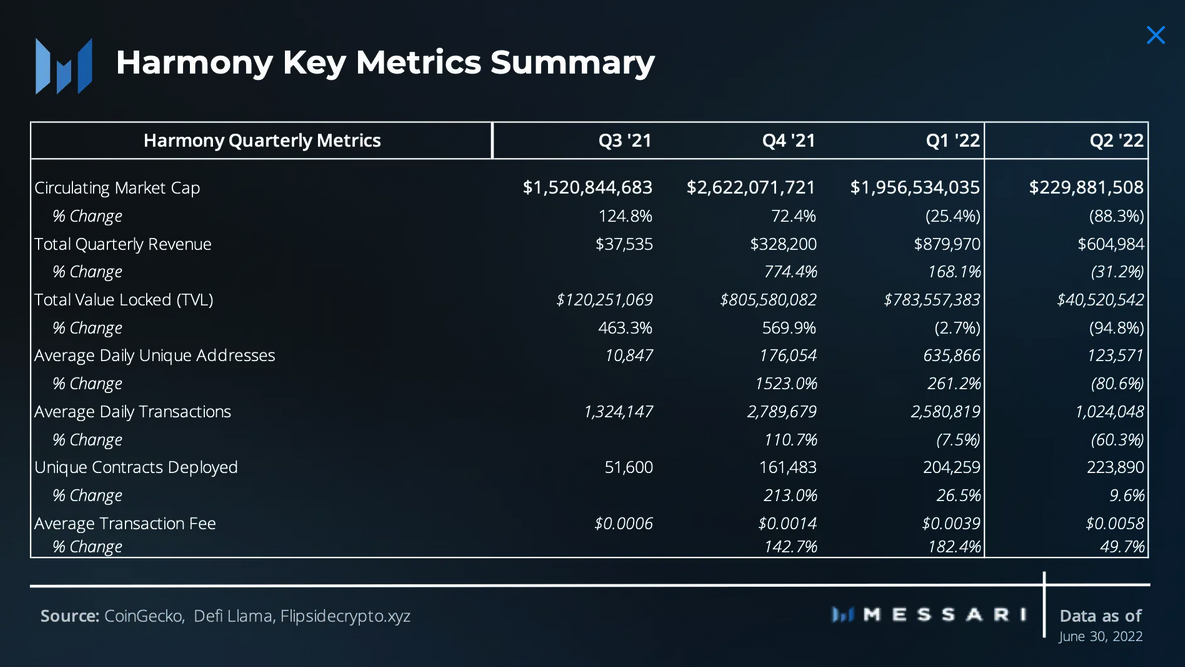Click the $120,251,069 TVL value

(x=605, y=300)
